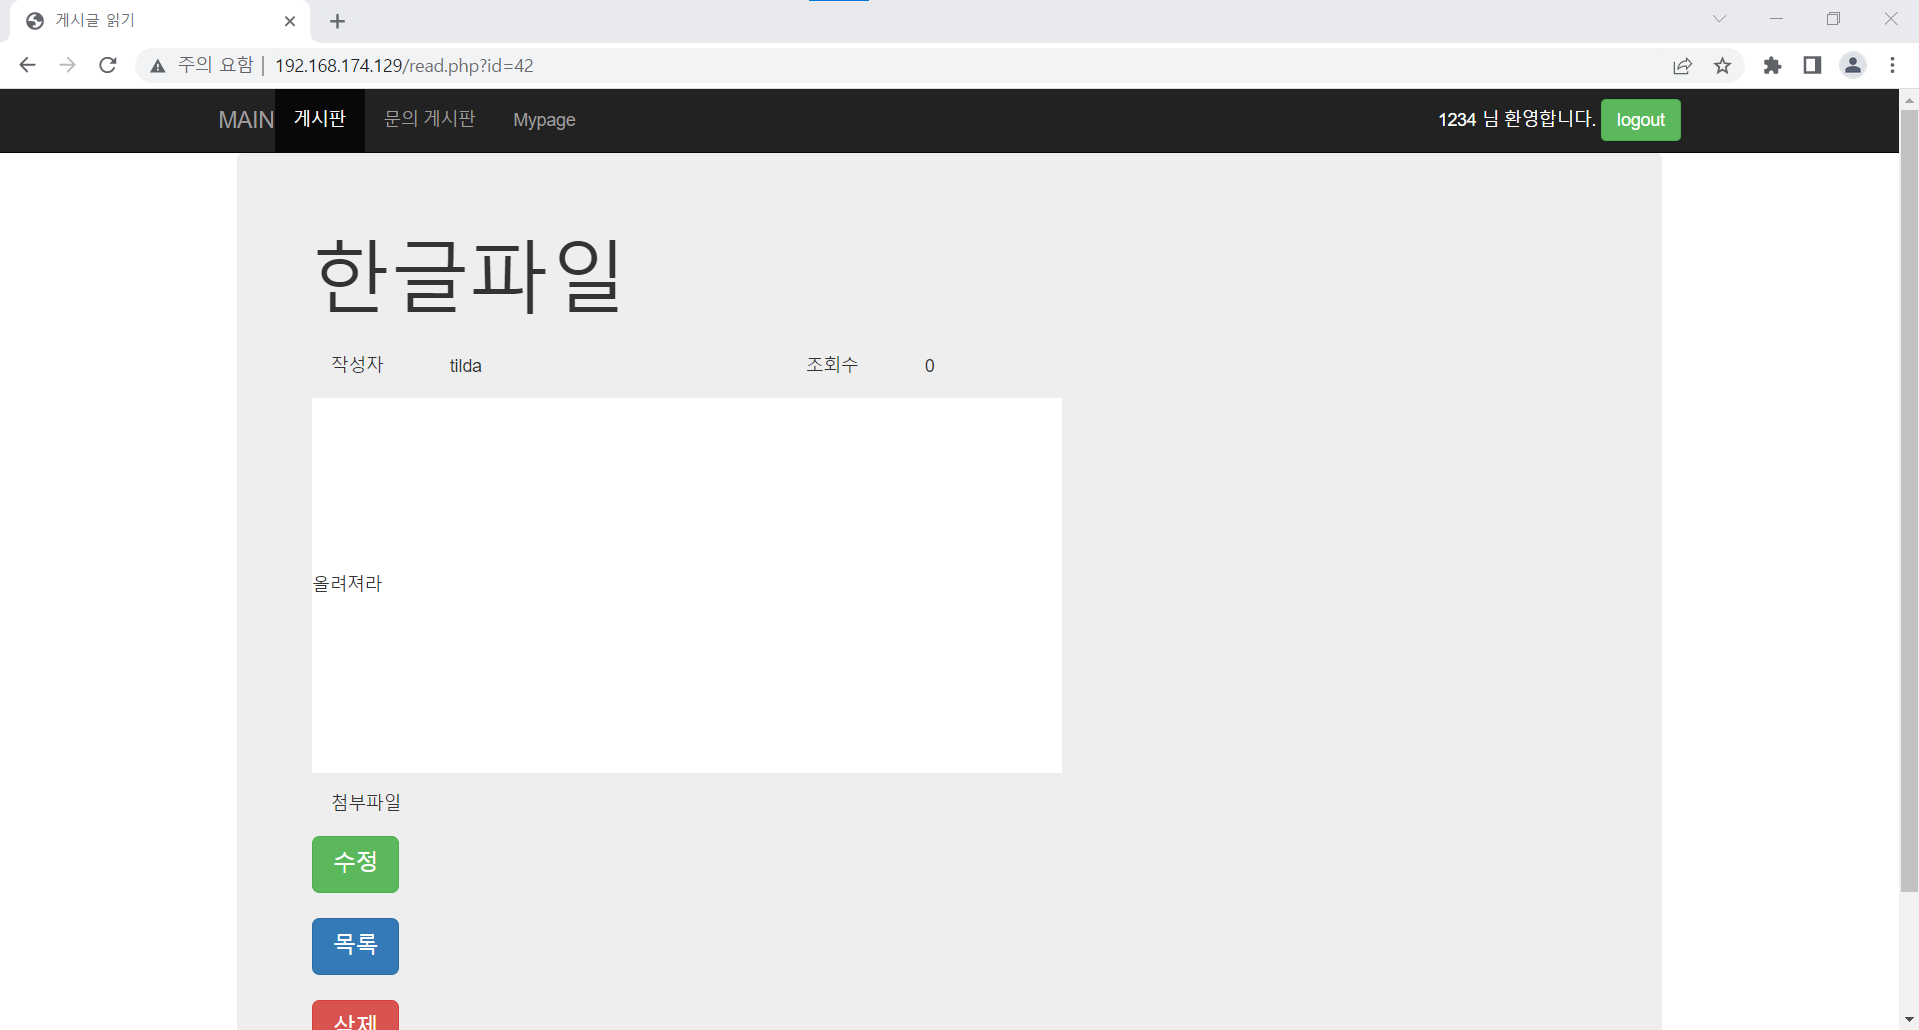This screenshot has width=1919, height=1030.
Task: Click the scrollbar down arrow
Action: [1909, 1020]
